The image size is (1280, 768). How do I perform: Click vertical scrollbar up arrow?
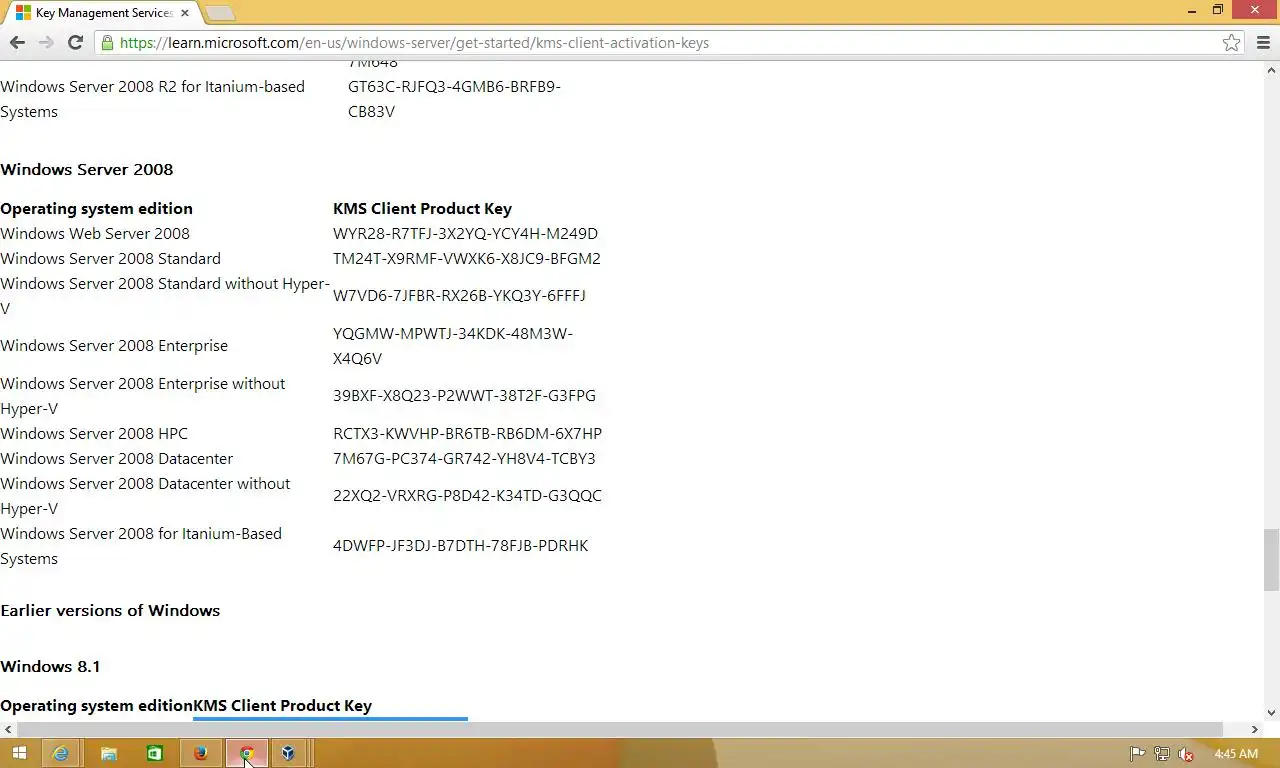tap(1272, 70)
